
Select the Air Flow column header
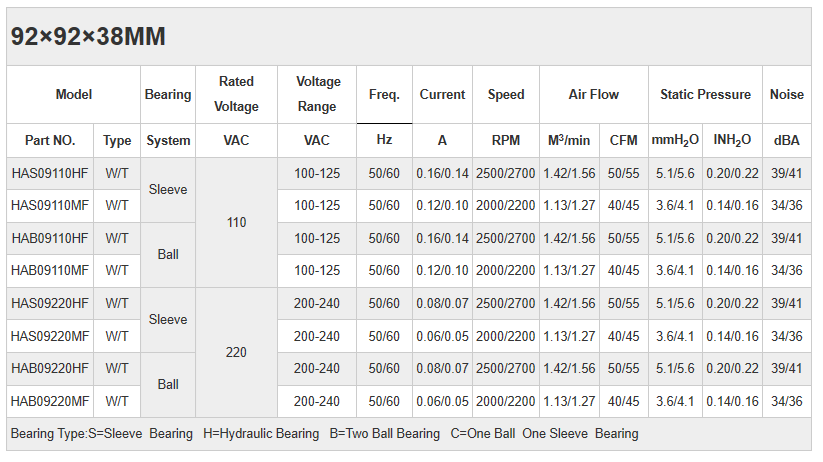pyautogui.click(x=593, y=95)
